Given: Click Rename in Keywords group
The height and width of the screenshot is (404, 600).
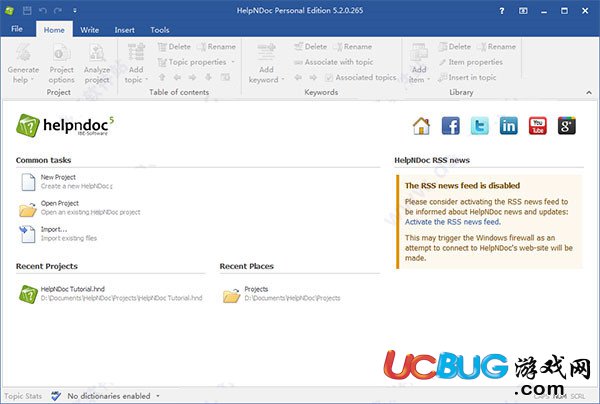Looking at the screenshot, I should pyautogui.click(x=353, y=47).
